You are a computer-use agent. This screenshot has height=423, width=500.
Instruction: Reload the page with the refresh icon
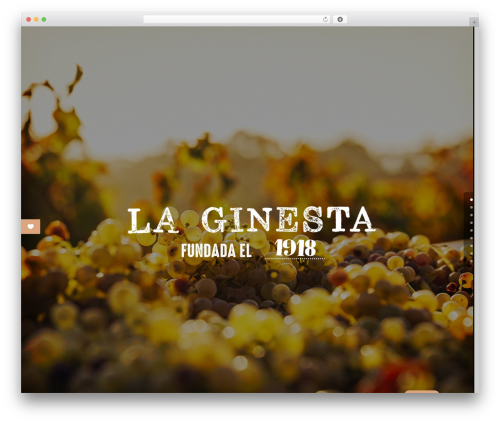(x=325, y=19)
